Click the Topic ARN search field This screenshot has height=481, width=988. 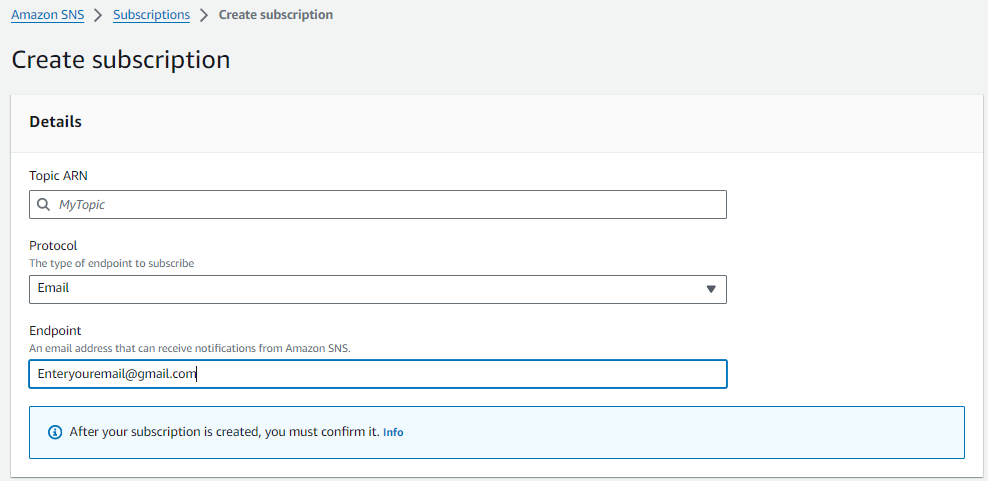click(377, 205)
